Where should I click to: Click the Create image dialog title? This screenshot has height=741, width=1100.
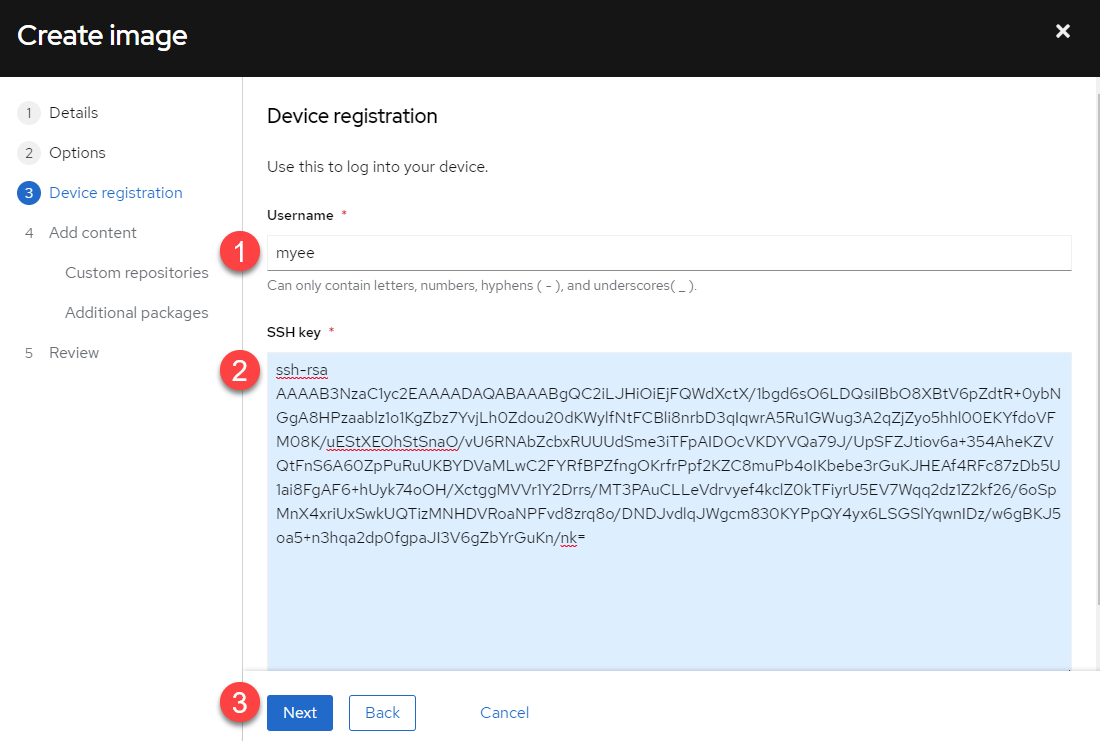coord(102,36)
